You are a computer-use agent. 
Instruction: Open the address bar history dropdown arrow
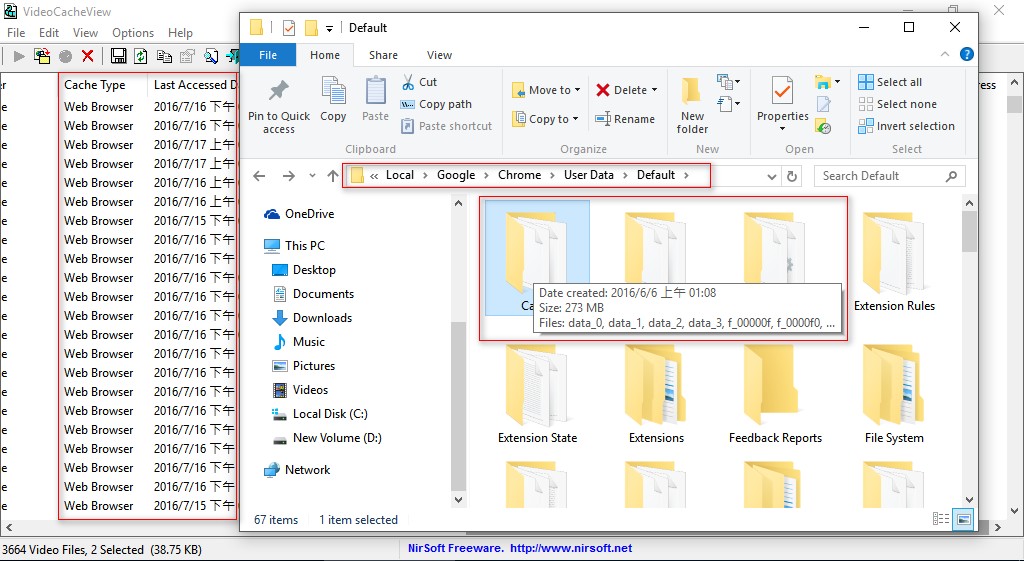(x=771, y=176)
